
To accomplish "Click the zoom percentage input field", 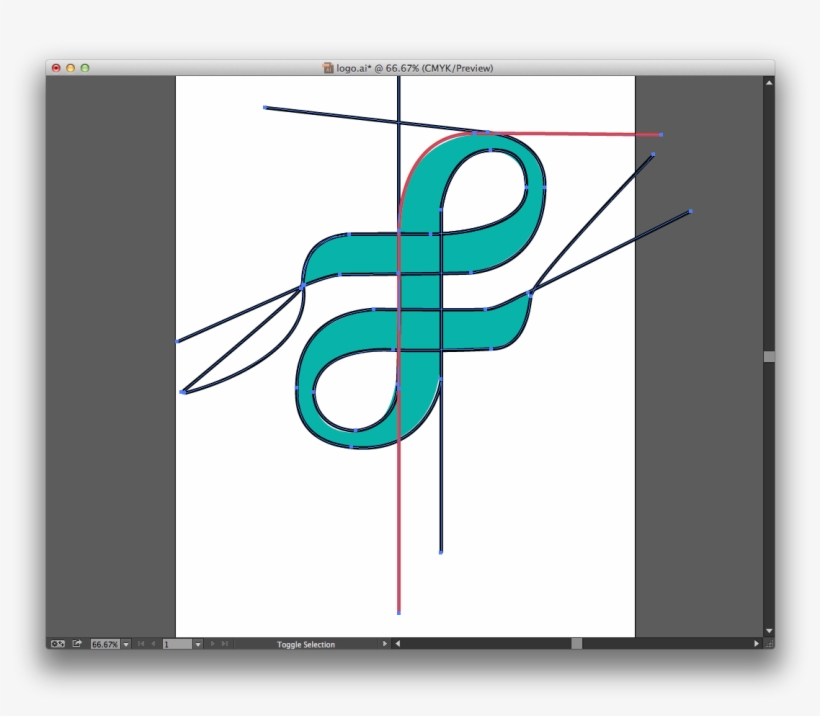I will (105, 643).
